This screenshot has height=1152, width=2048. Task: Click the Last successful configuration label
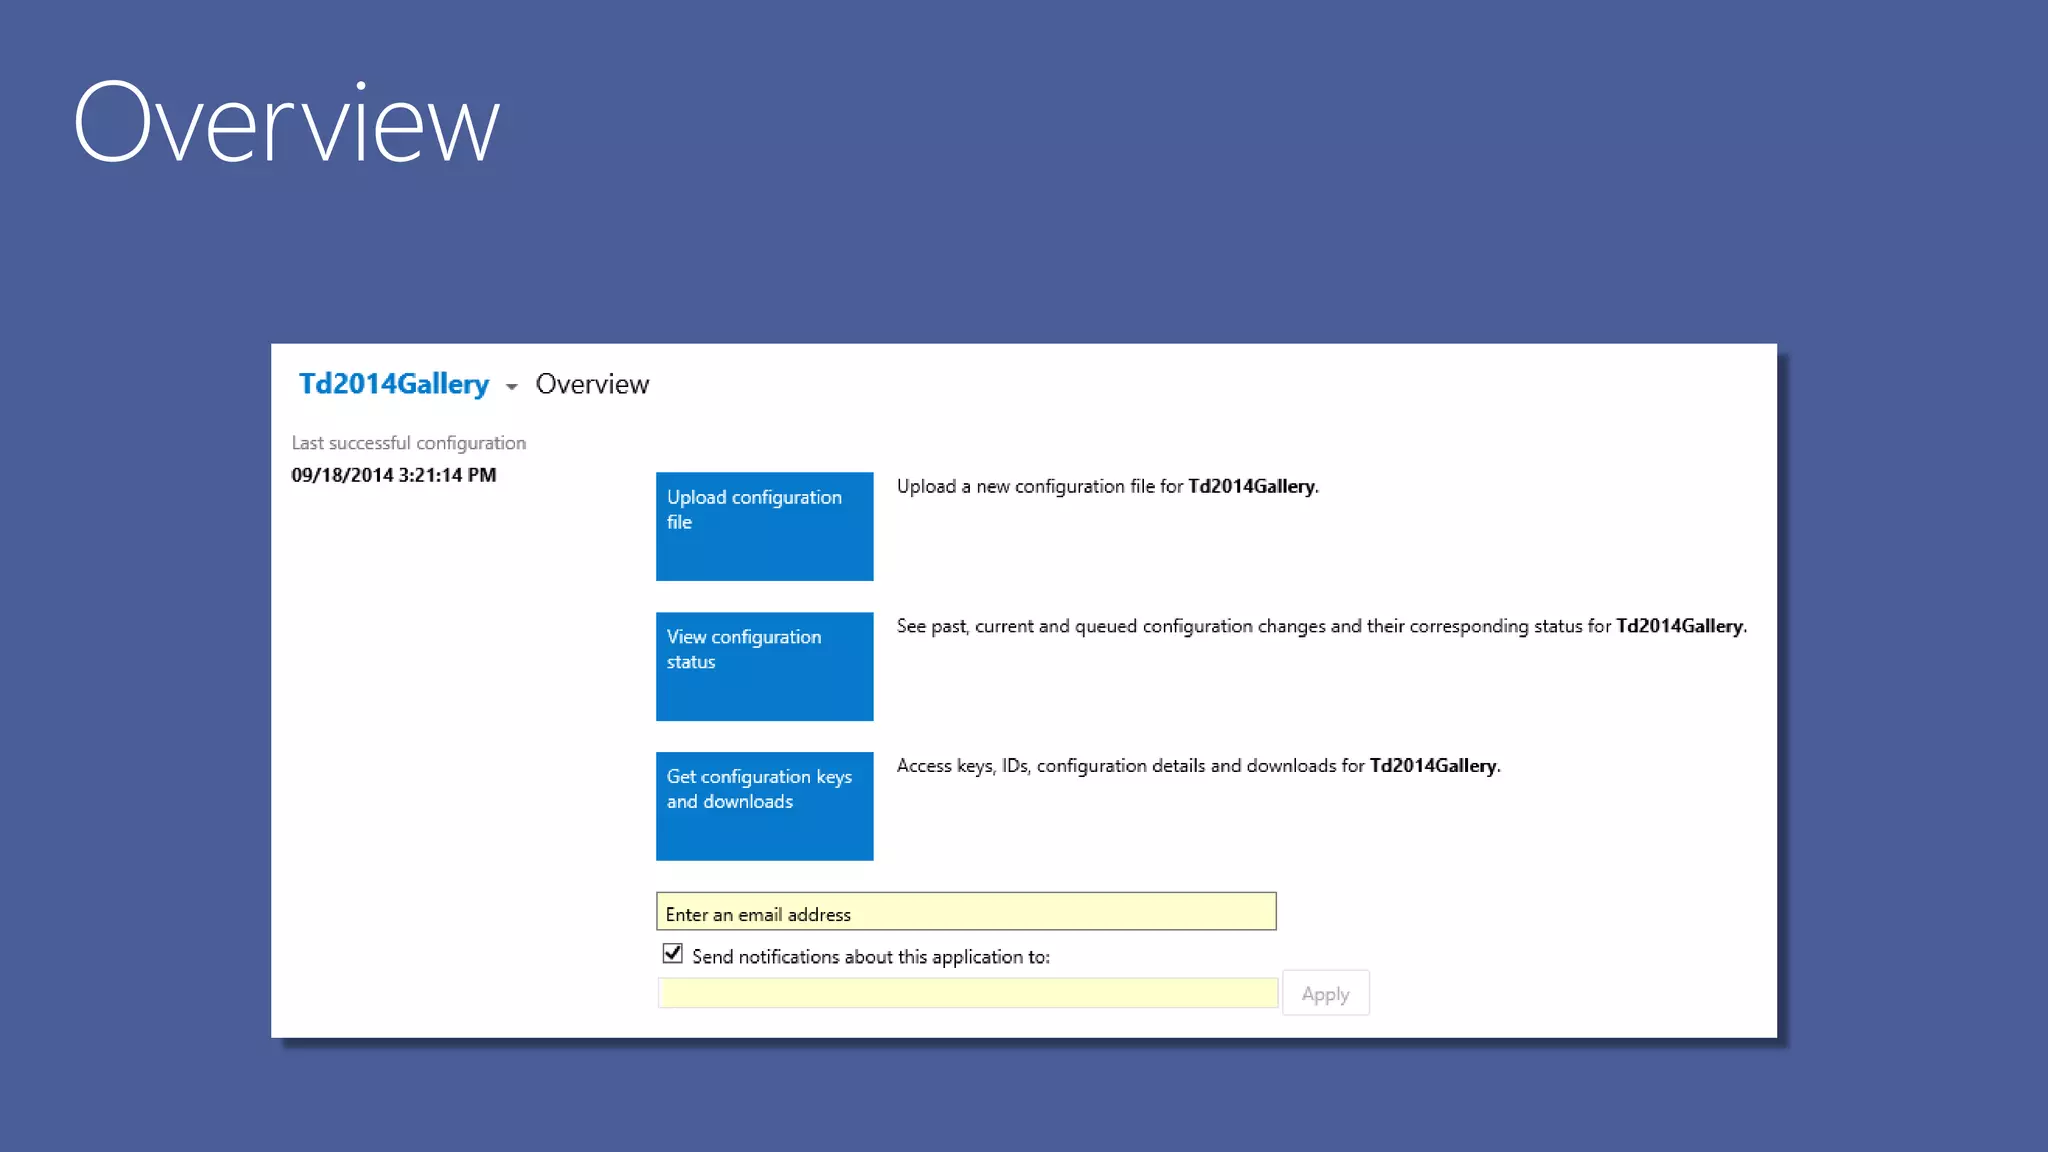click(x=408, y=443)
